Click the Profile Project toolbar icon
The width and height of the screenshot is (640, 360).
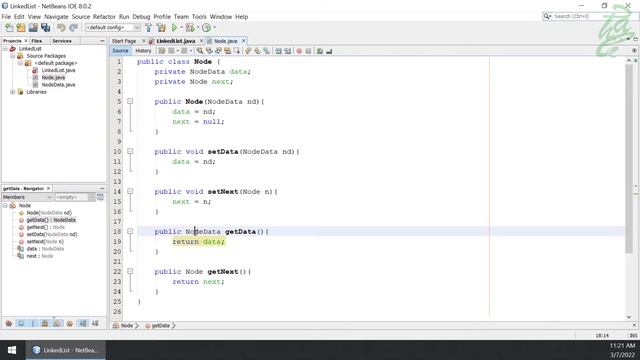(207, 28)
